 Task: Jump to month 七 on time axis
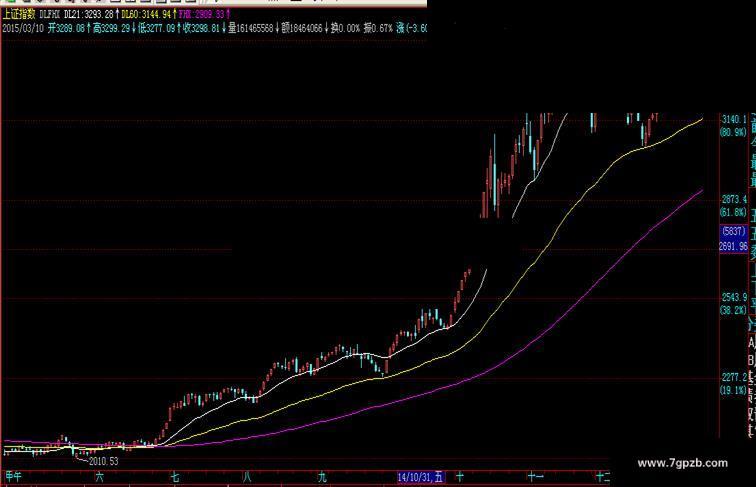[175, 477]
